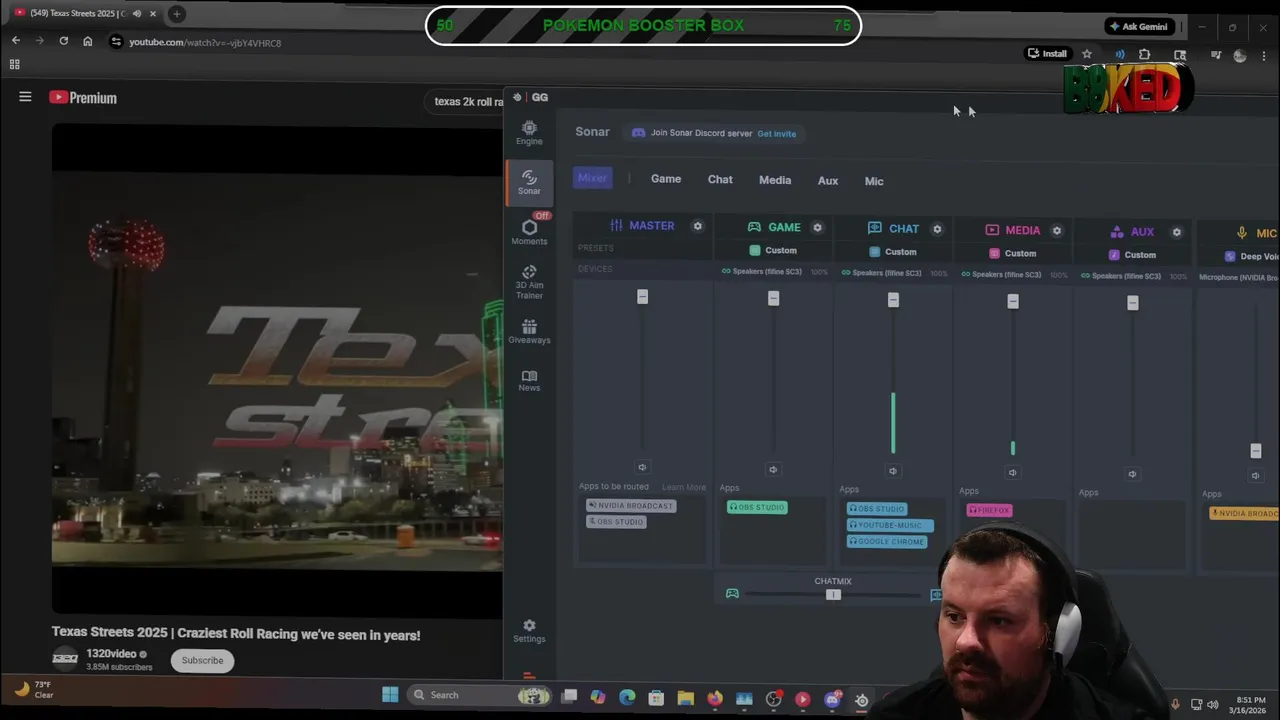Switch to the Aux tab

(828, 181)
